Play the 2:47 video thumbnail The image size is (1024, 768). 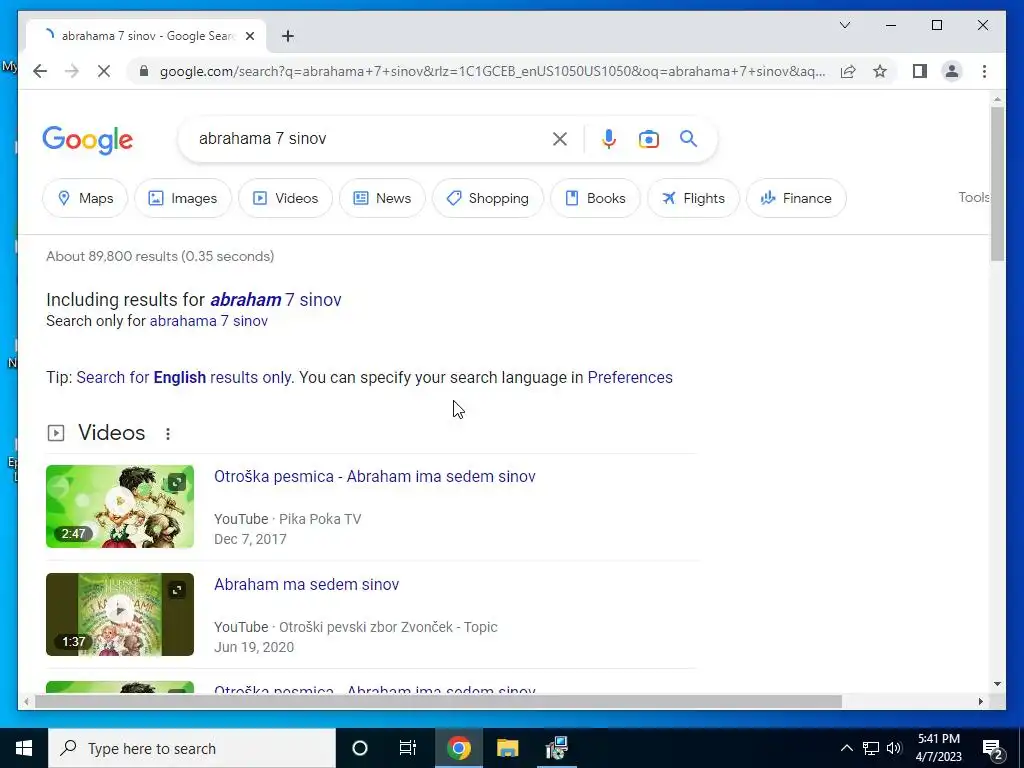120,506
